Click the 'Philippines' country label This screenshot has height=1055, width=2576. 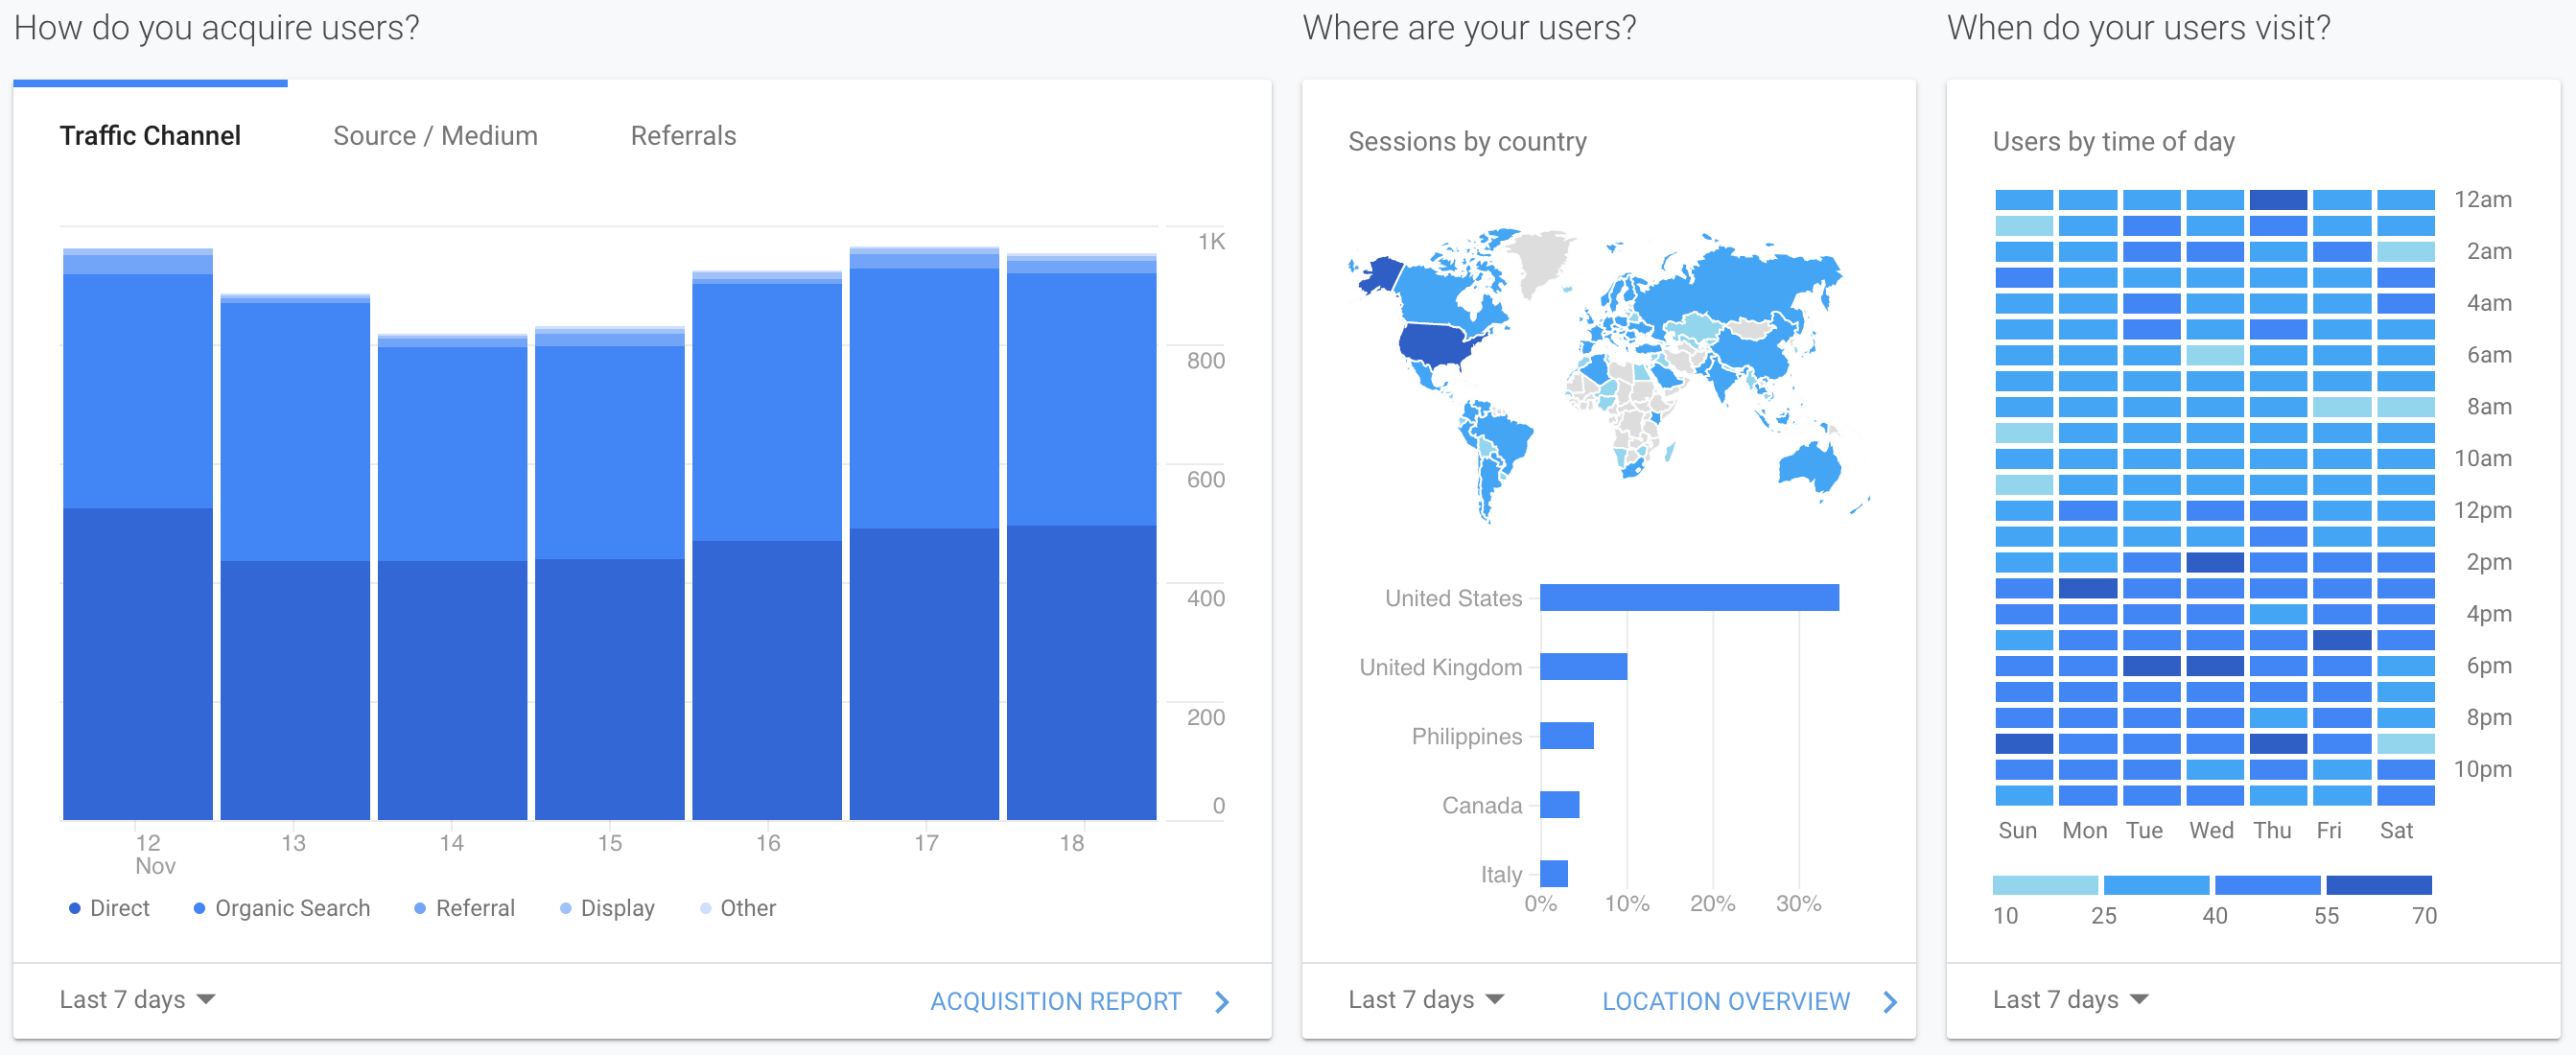click(x=1467, y=737)
